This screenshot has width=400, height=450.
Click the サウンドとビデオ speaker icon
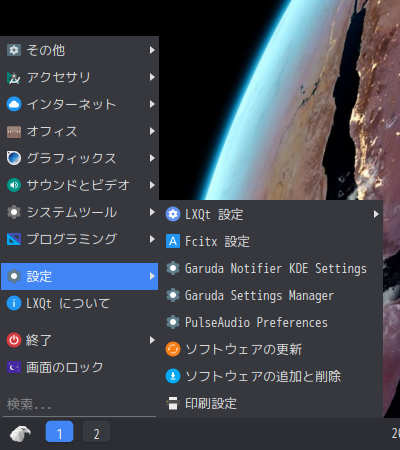[14, 185]
